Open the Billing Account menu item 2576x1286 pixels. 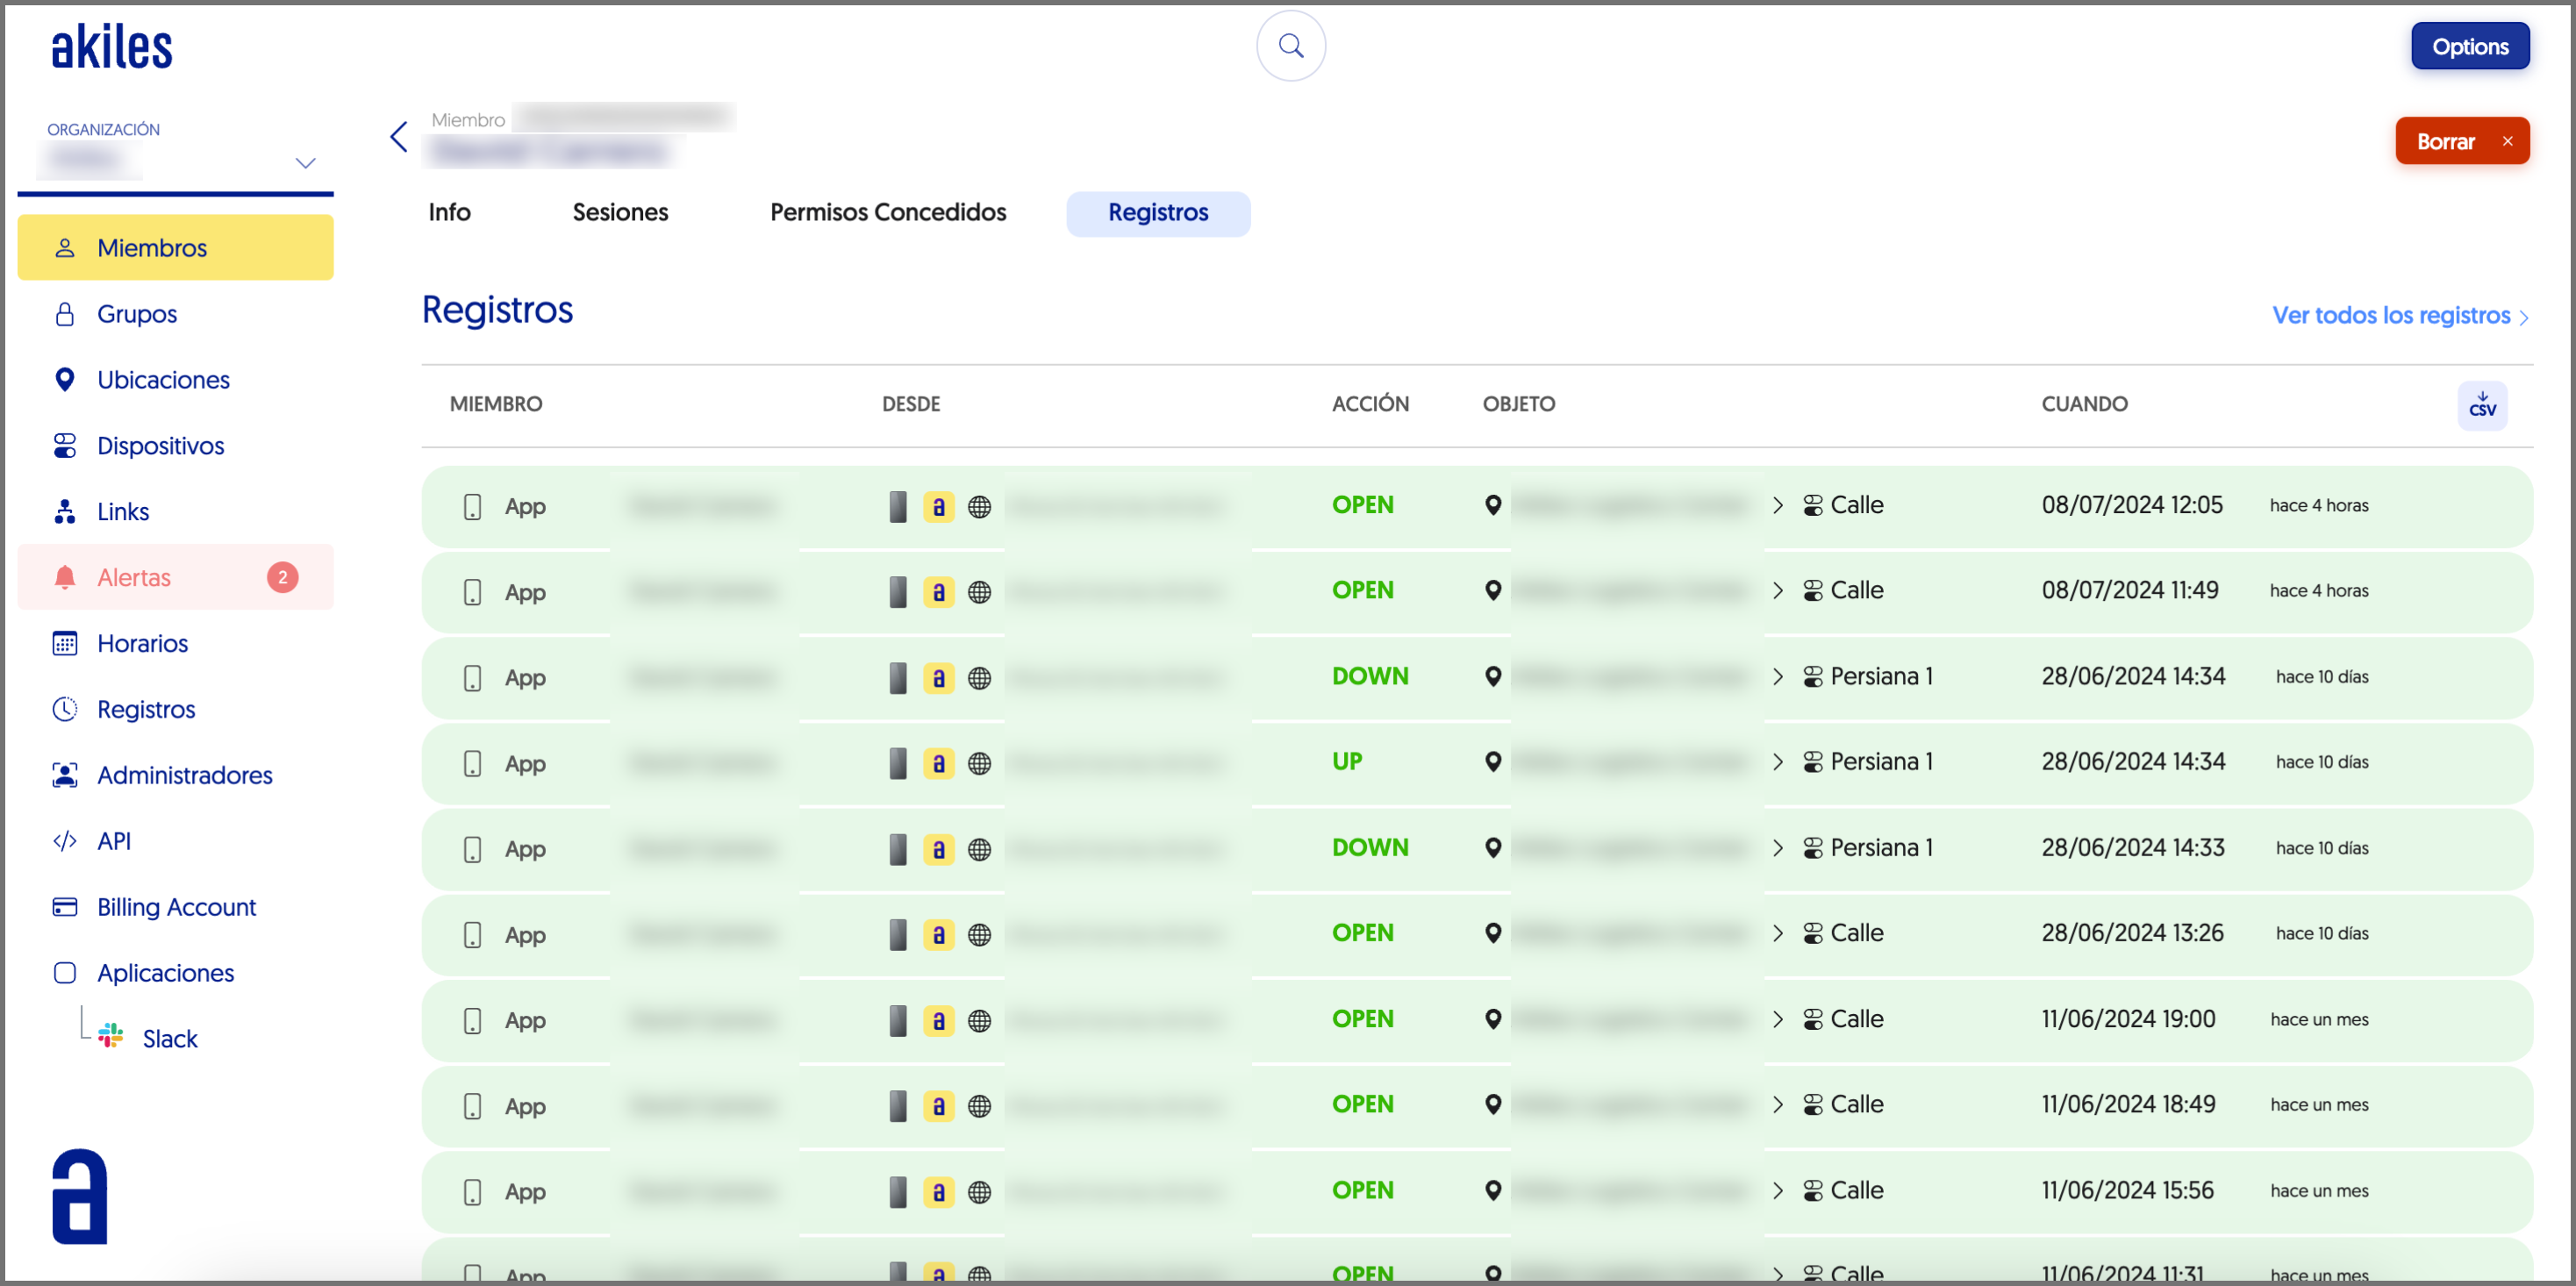[176, 907]
